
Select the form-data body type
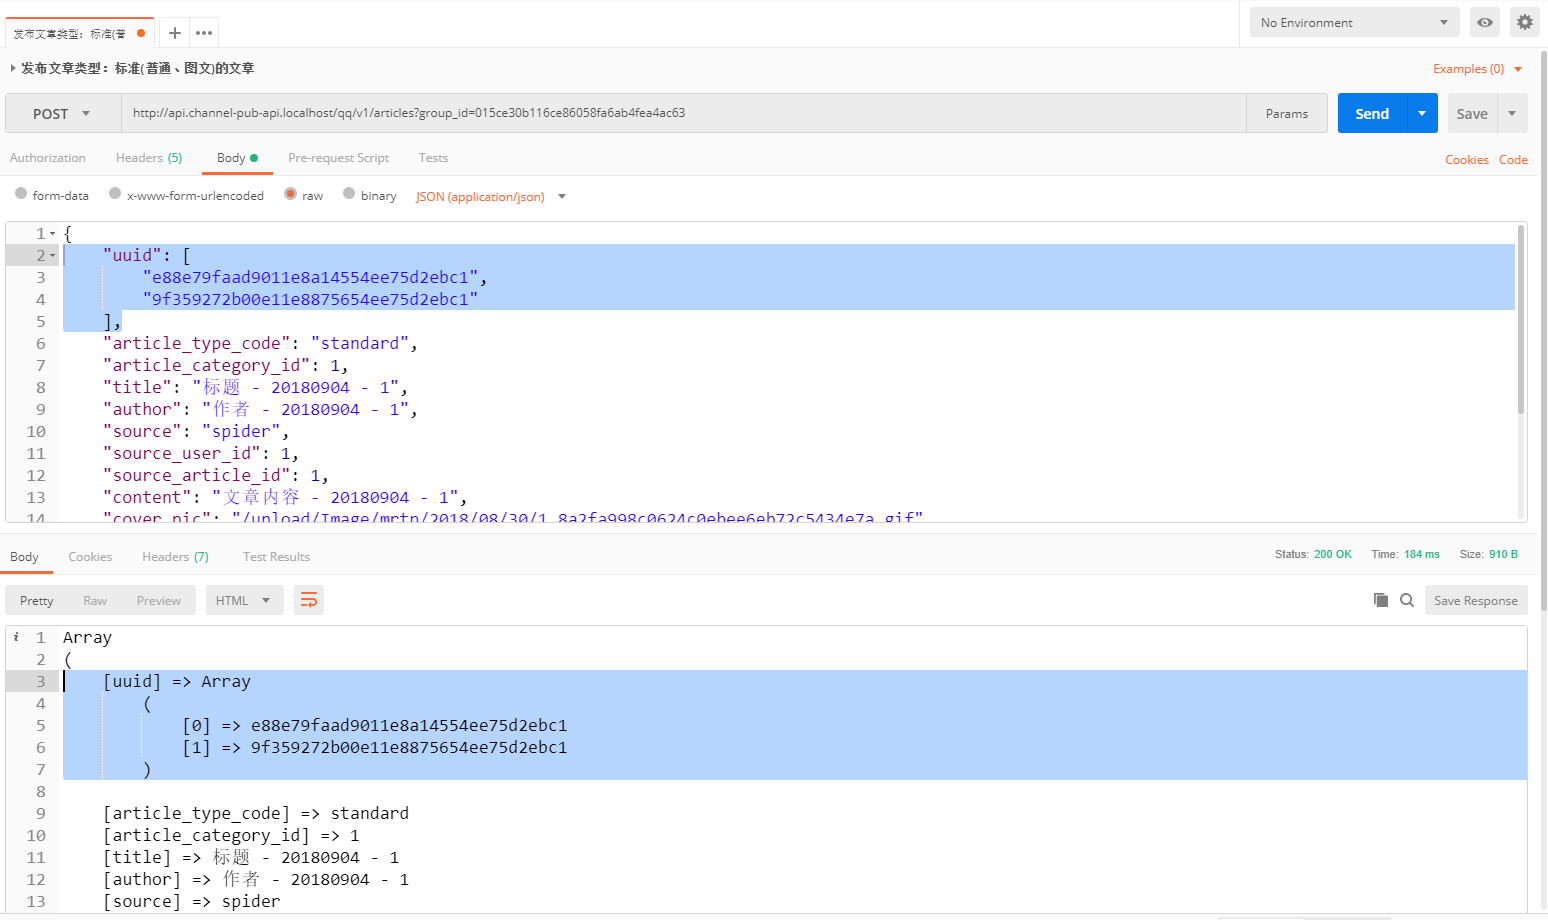point(21,194)
